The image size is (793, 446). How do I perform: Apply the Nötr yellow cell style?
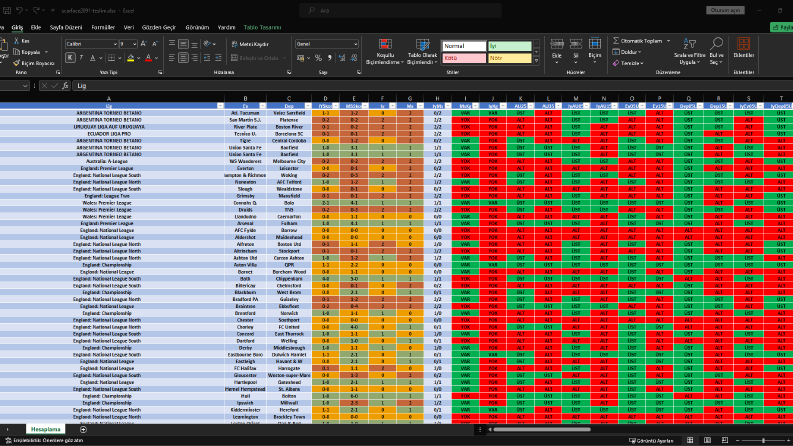tap(510, 58)
